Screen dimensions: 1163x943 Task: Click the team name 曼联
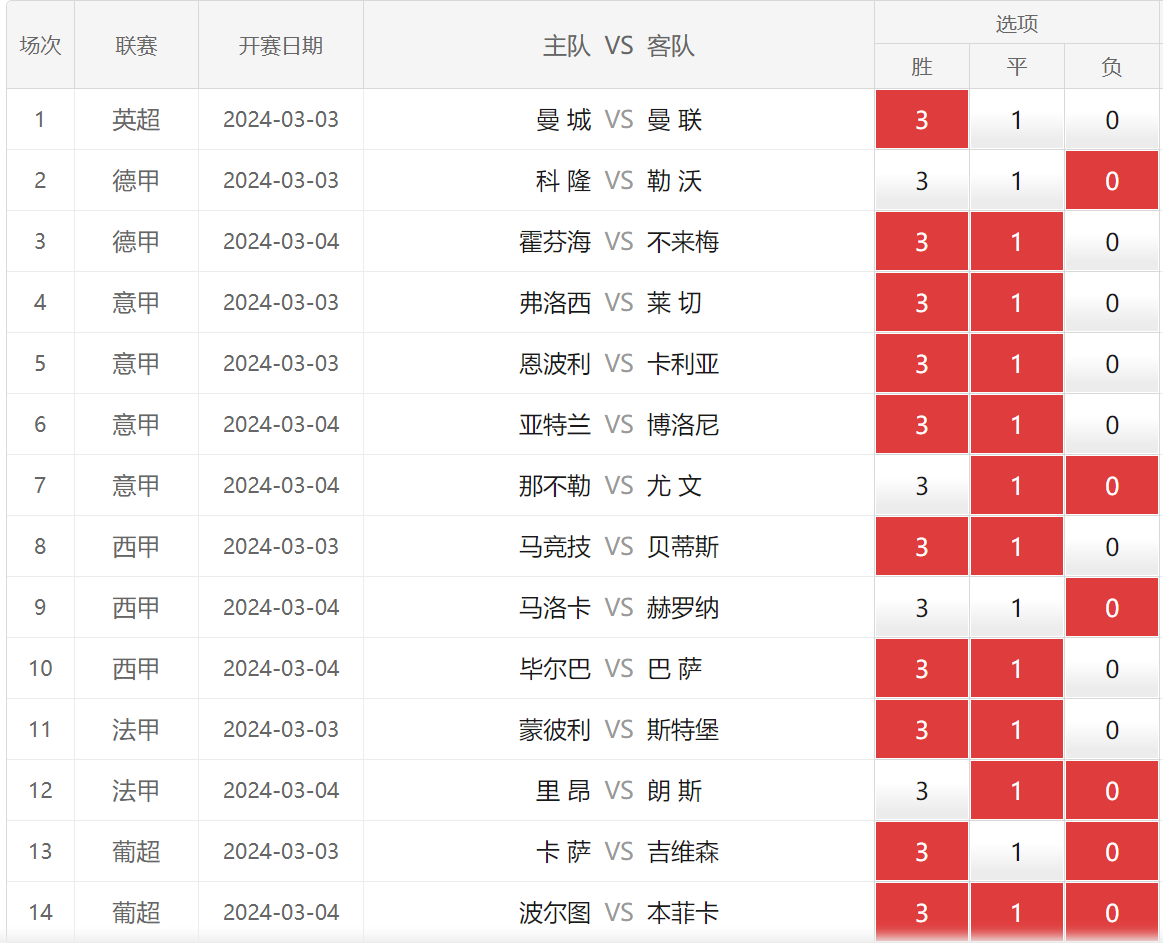pyautogui.click(x=674, y=119)
